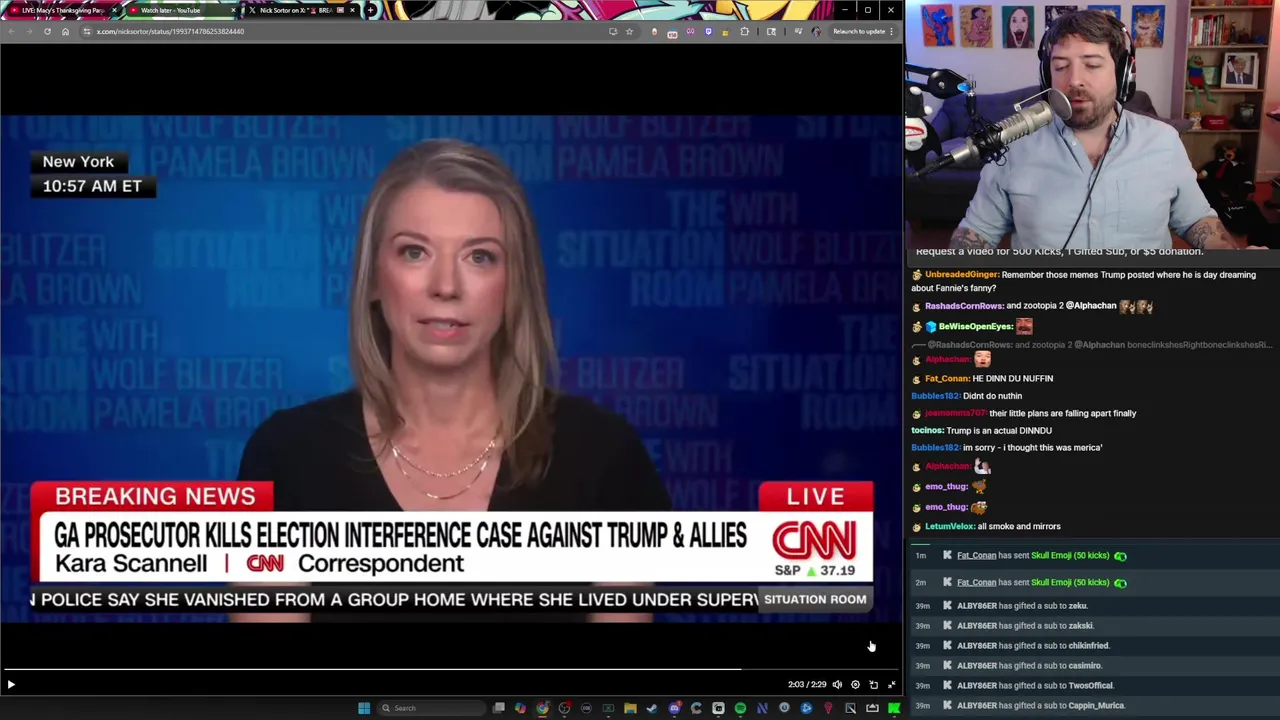Open tocinos' chat profile
This screenshot has width=1280, height=720.
pyautogui.click(x=927, y=431)
